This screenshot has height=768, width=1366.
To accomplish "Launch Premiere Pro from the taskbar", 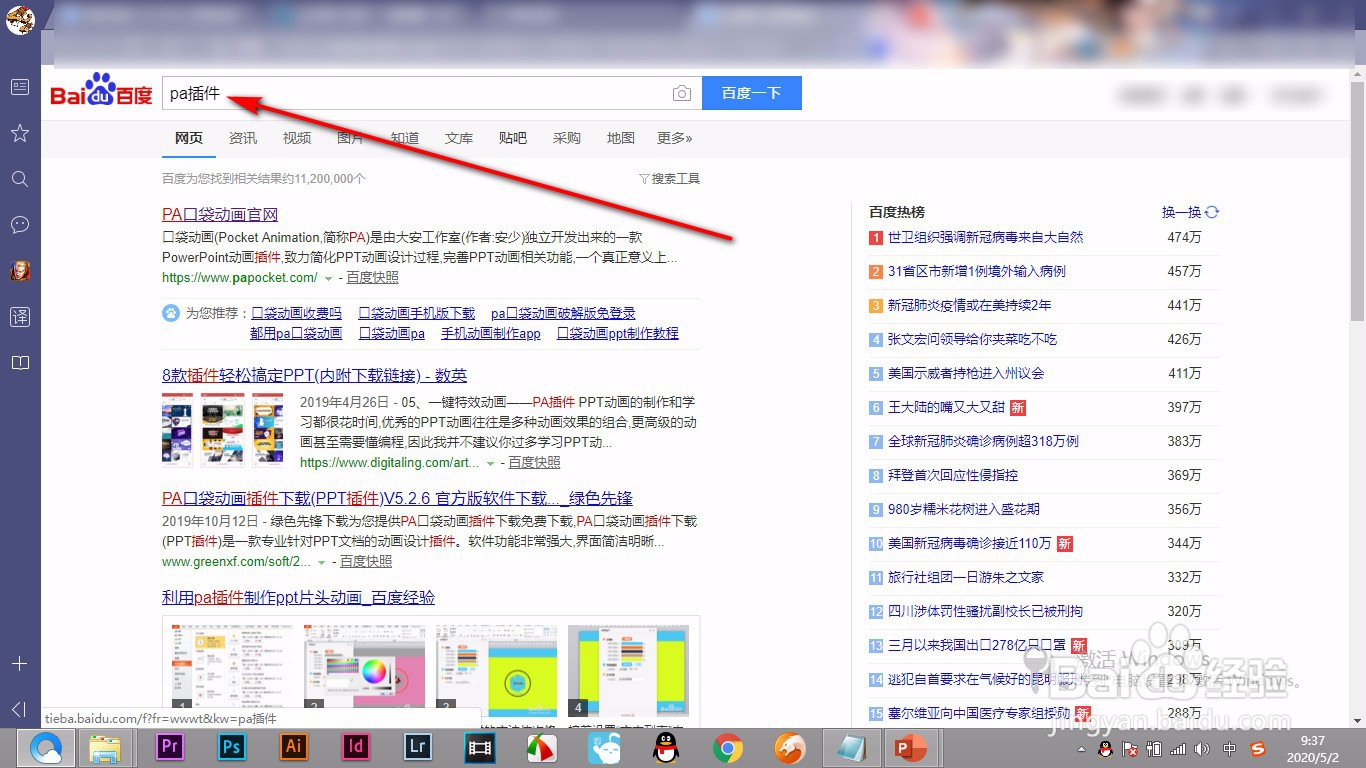I will (x=169, y=746).
